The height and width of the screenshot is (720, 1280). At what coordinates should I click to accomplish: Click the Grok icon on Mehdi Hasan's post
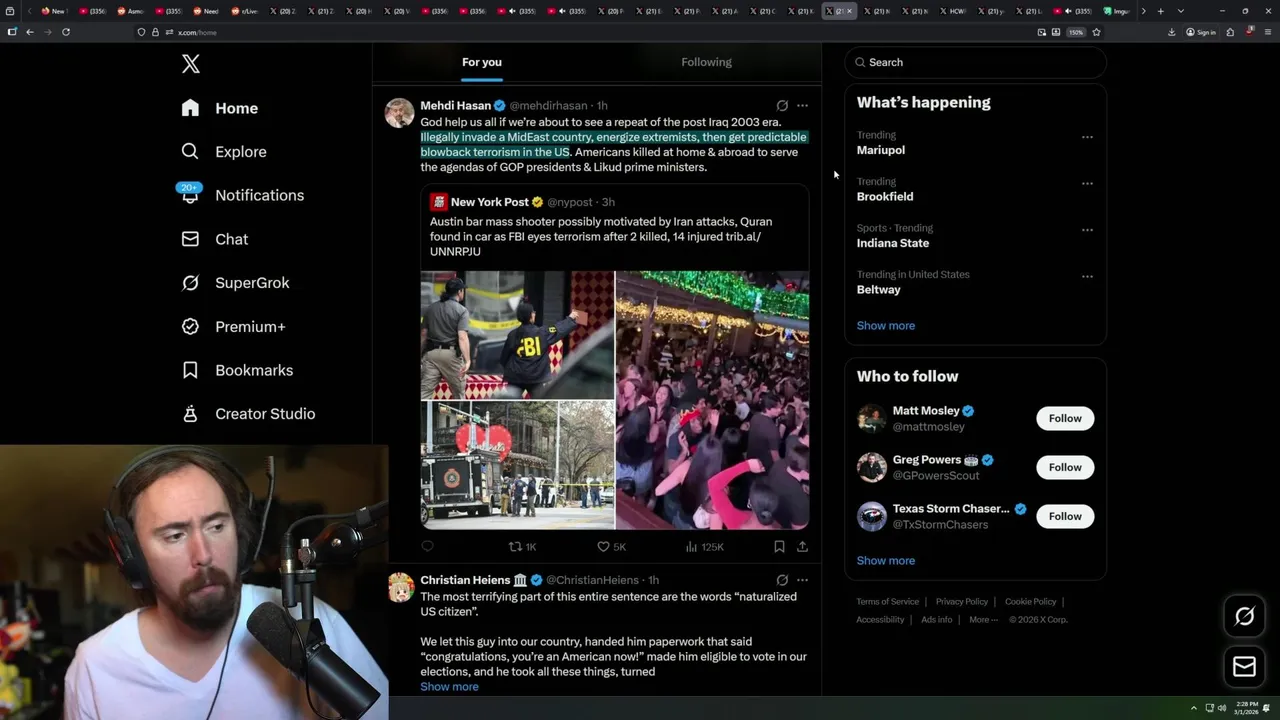(782, 105)
